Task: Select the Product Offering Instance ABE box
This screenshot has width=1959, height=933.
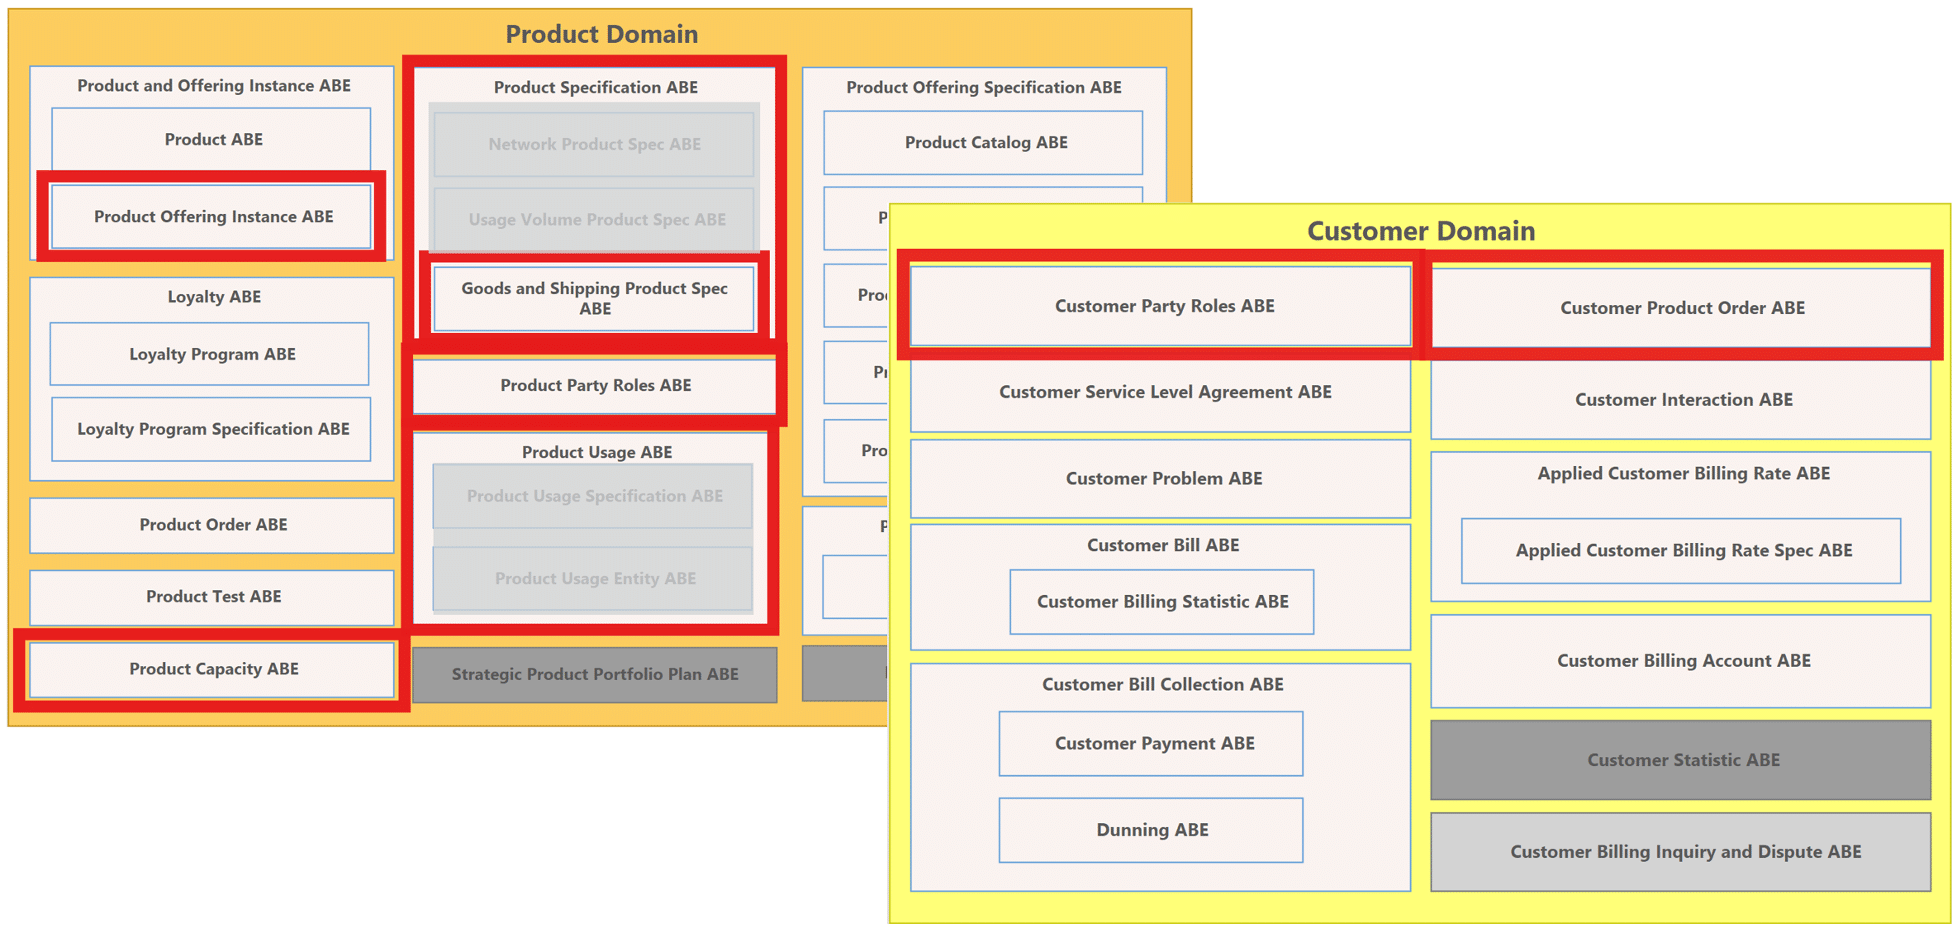Action: tap(212, 216)
